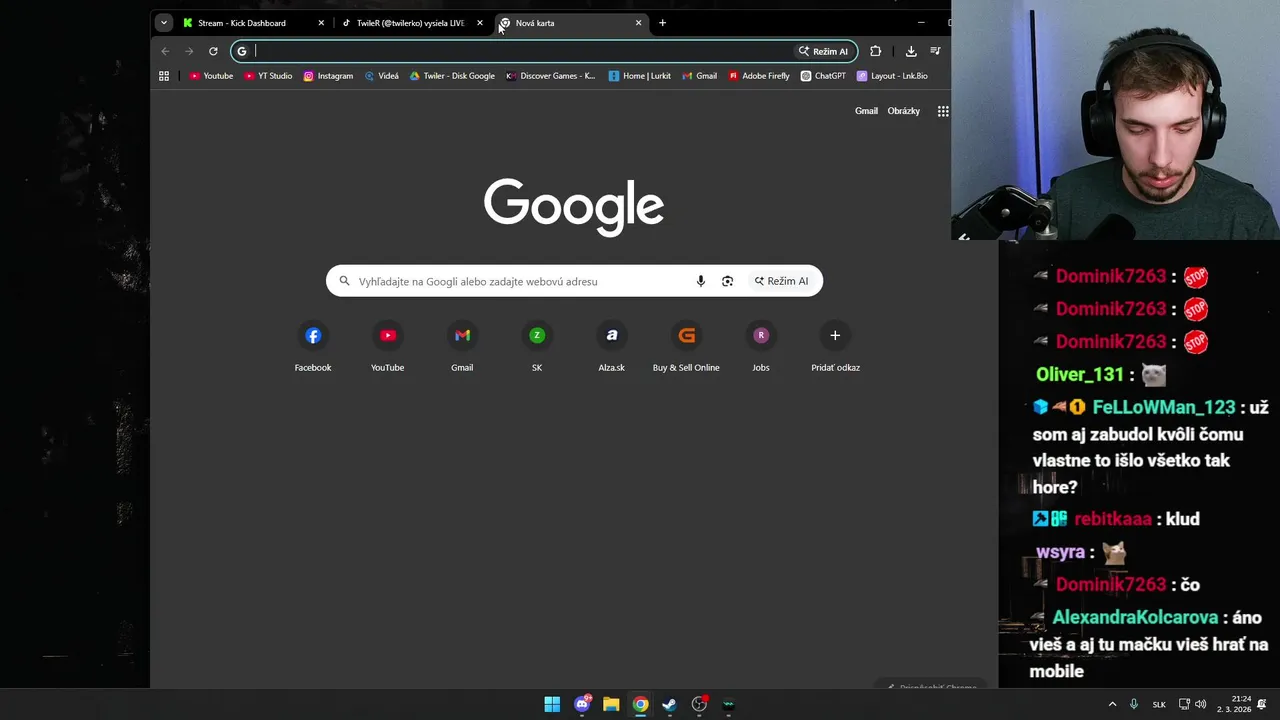Open the notification bell in taskbar
The image size is (1280, 720).
click(1262, 704)
